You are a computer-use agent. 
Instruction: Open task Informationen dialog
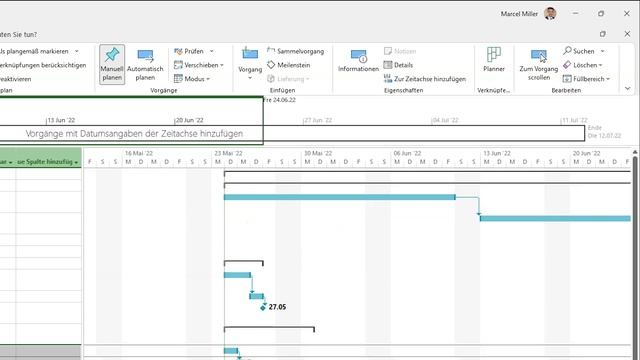tap(358, 61)
